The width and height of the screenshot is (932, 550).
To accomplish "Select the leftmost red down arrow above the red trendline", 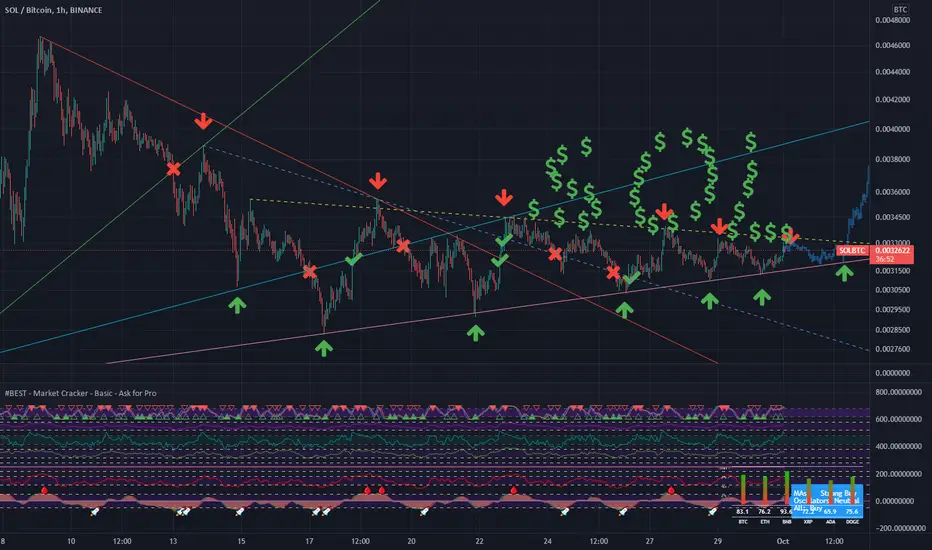I will (203, 121).
